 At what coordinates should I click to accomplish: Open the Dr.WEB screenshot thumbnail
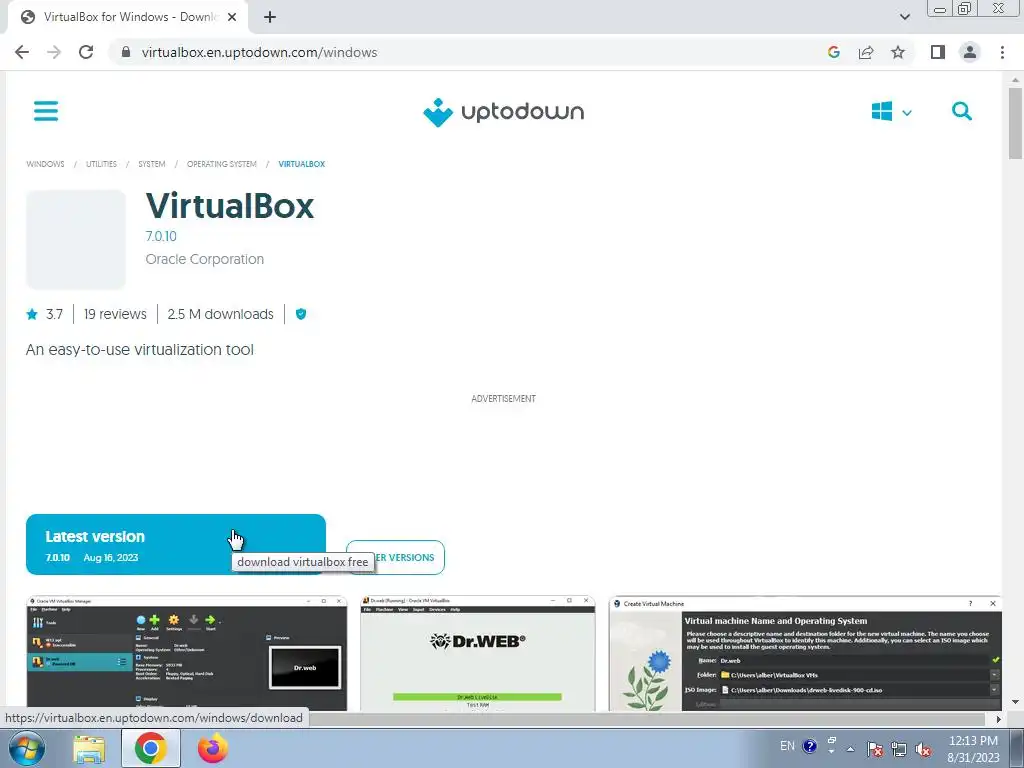point(477,653)
